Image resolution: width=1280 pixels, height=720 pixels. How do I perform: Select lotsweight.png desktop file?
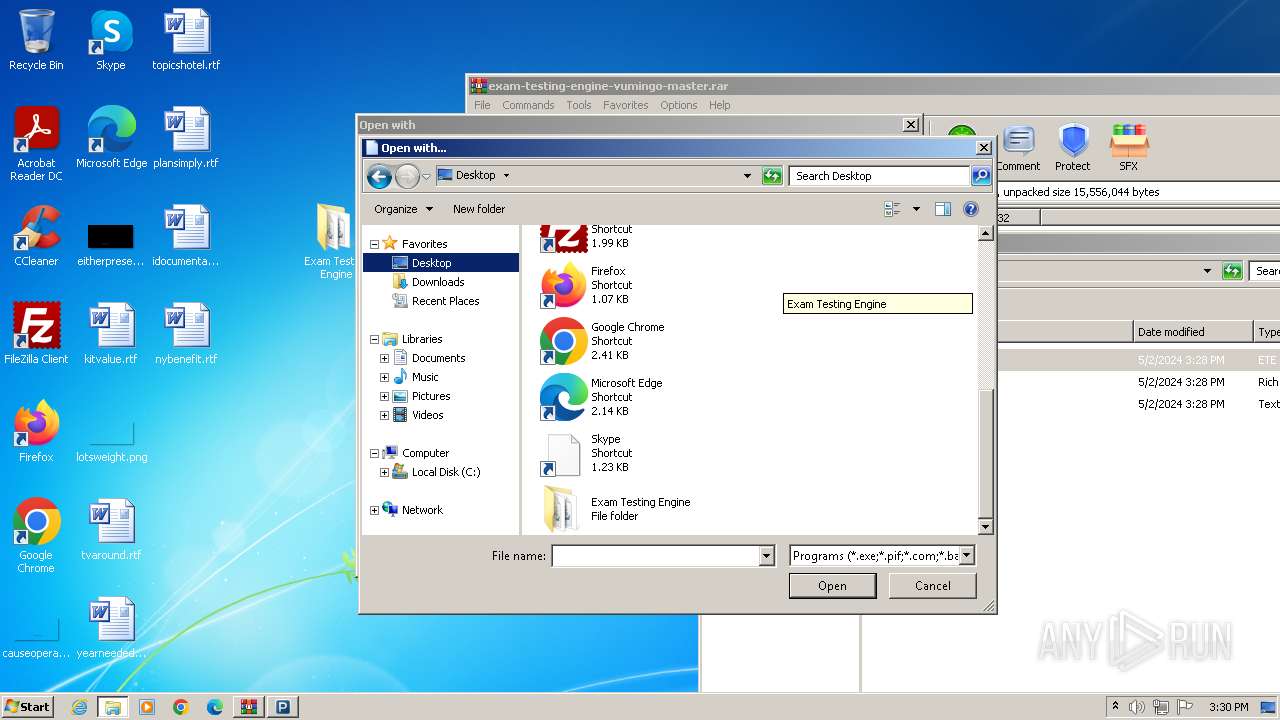(x=111, y=443)
